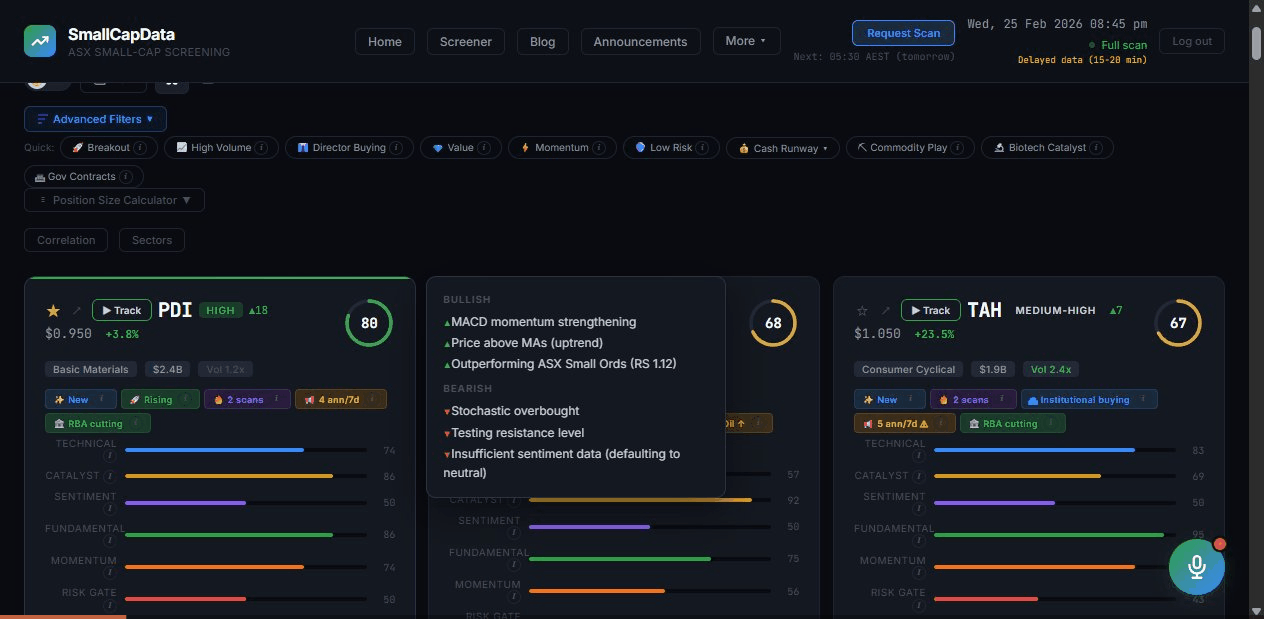Open the 'RBA cutting' bank badge on PDI

(97, 423)
